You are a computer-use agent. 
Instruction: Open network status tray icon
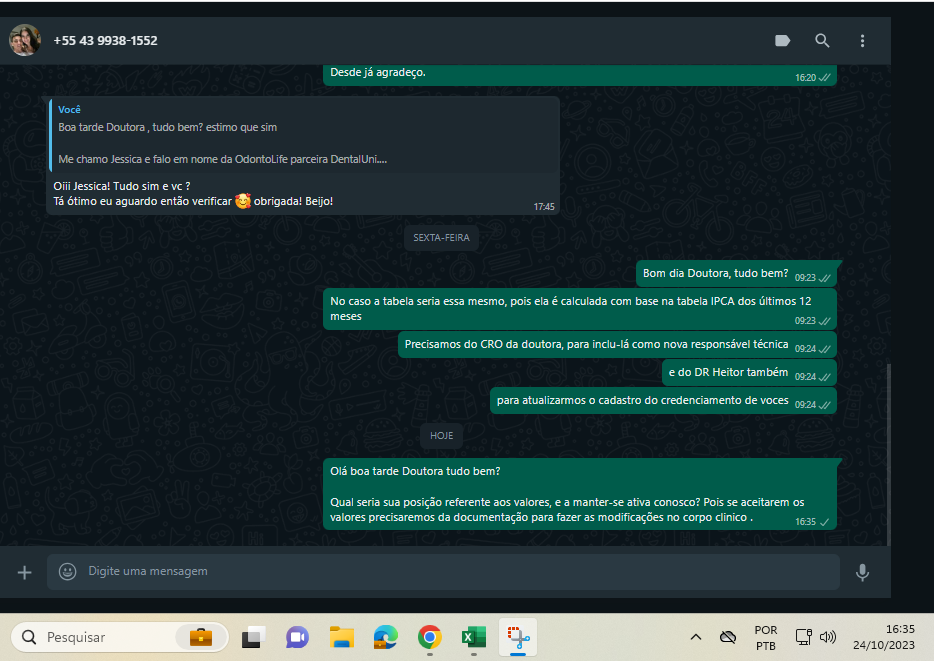pyautogui.click(x=804, y=637)
